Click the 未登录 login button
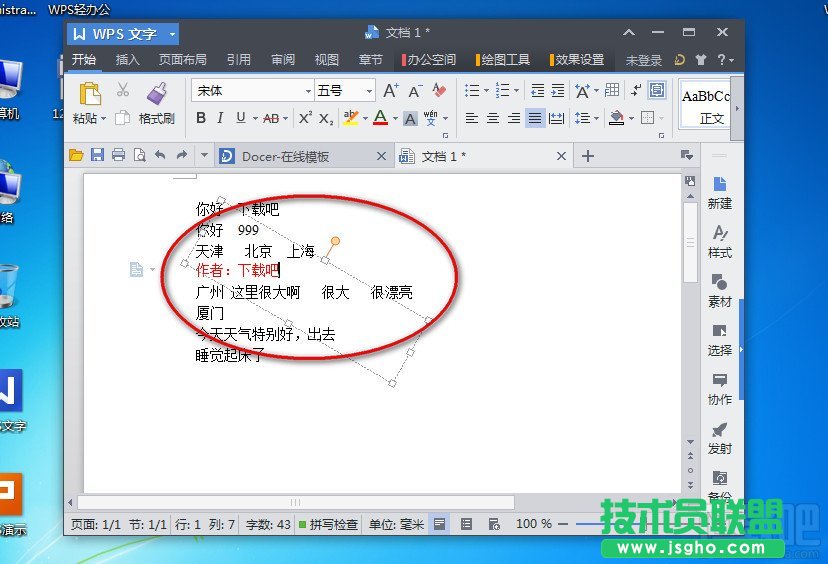 point(644,60)
